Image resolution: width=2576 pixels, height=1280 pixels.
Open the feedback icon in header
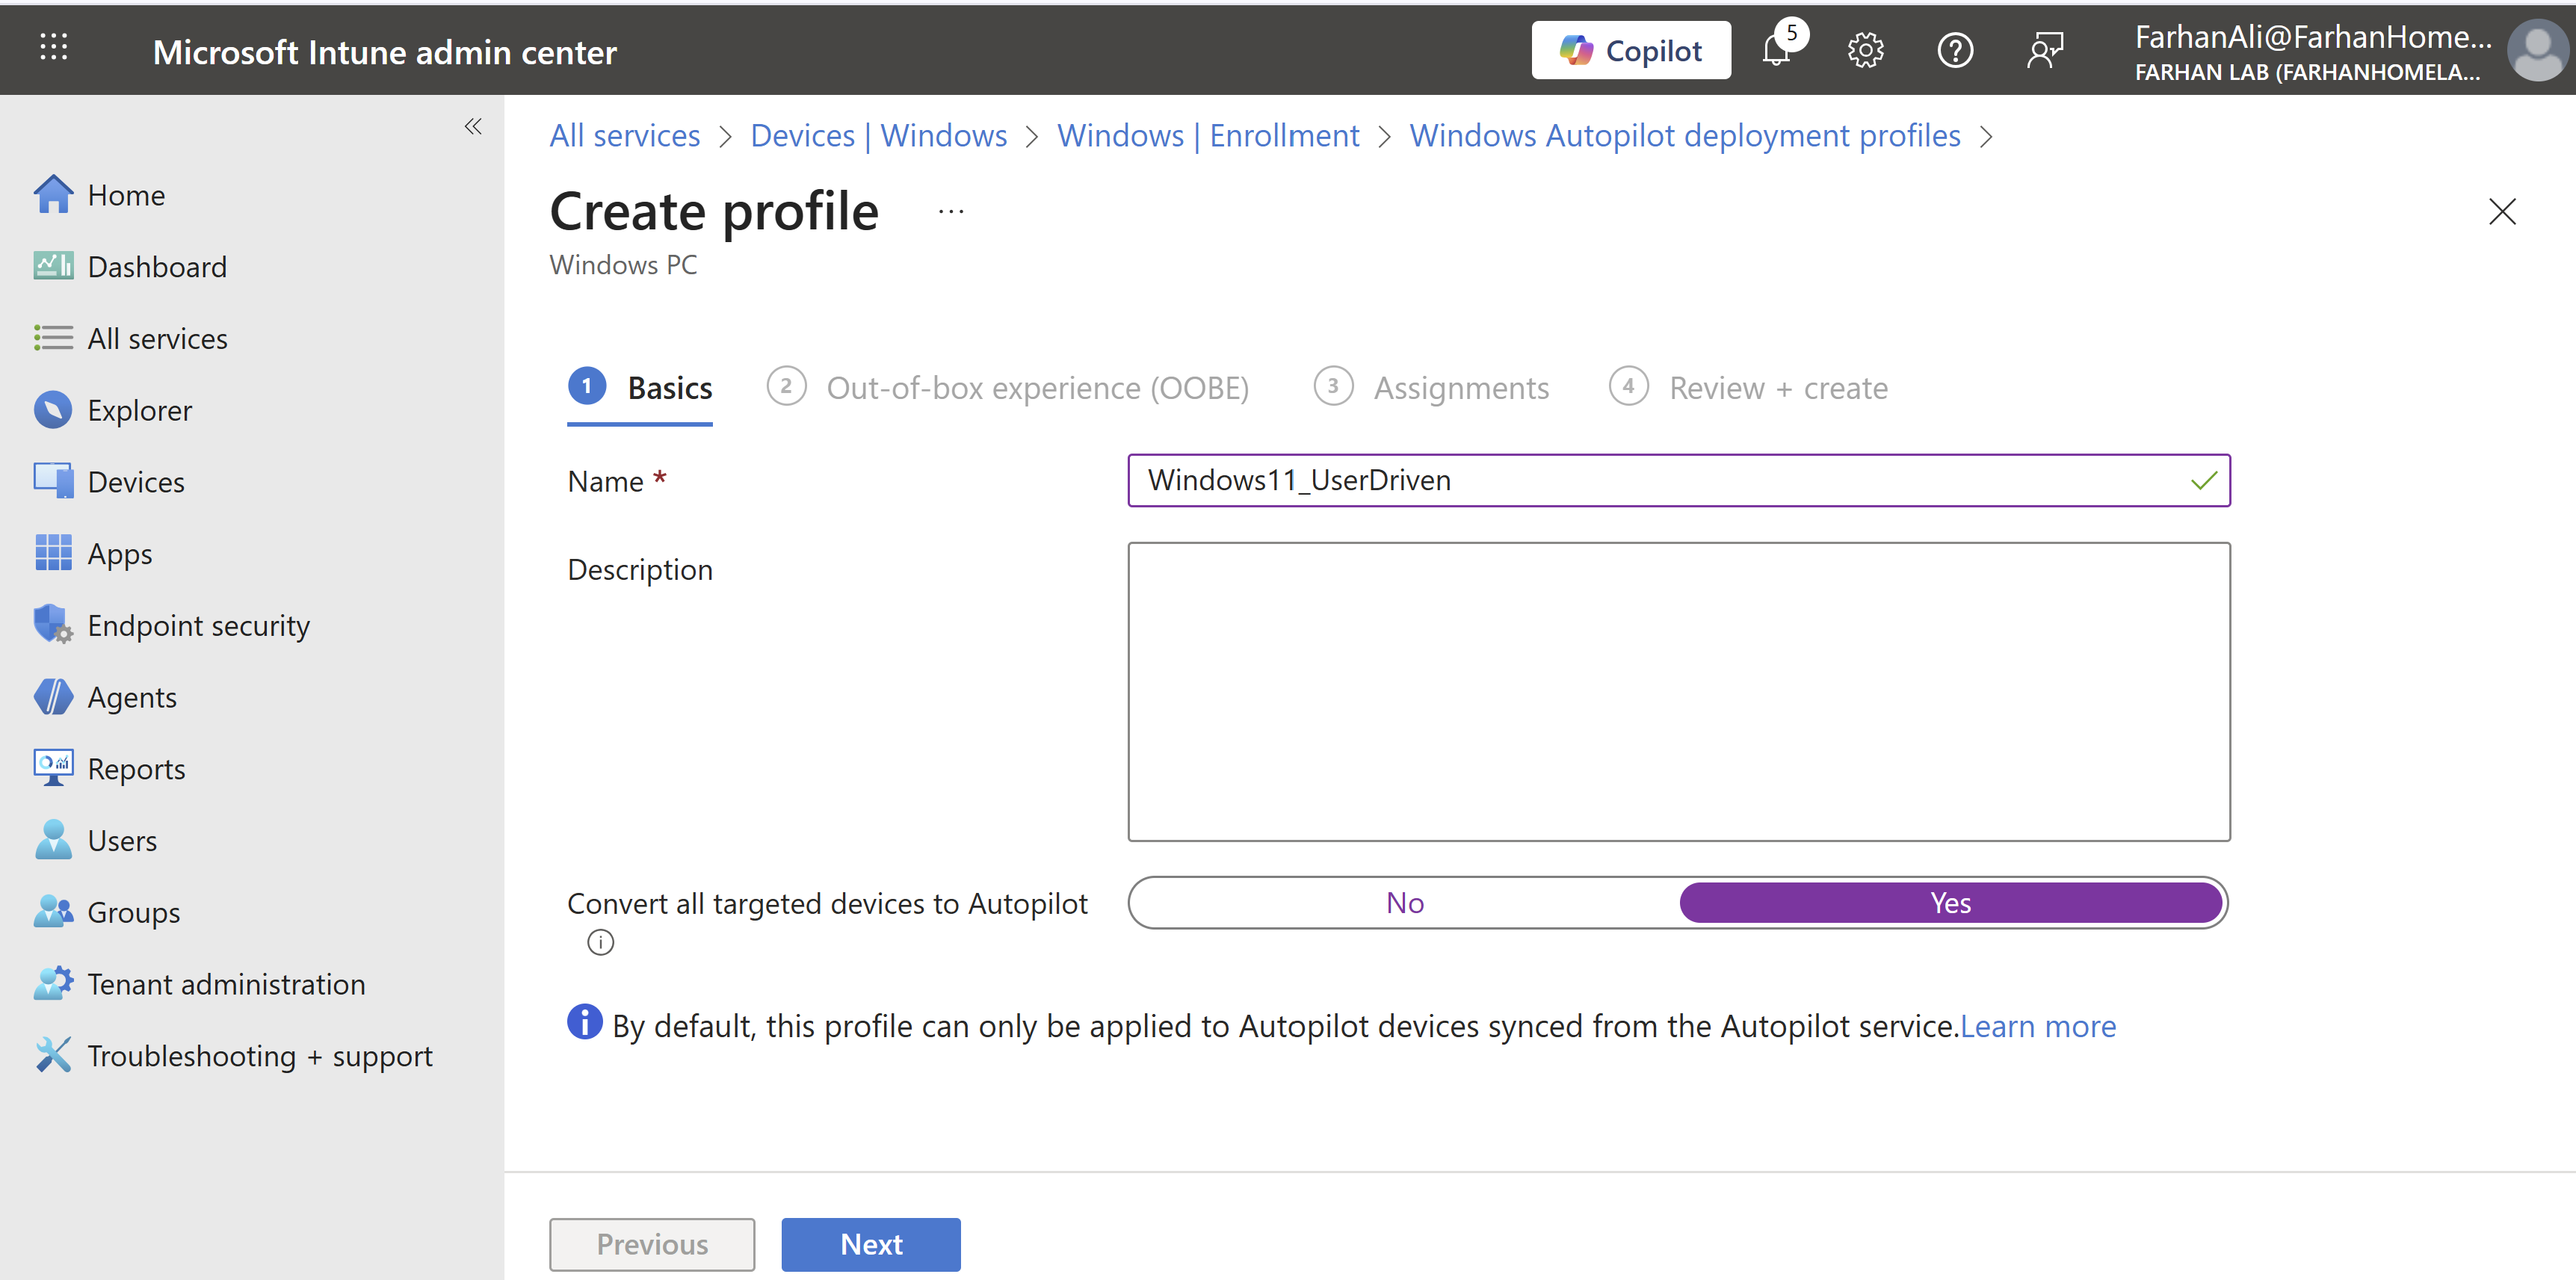pyautogui.click(x=2045, y=50)
